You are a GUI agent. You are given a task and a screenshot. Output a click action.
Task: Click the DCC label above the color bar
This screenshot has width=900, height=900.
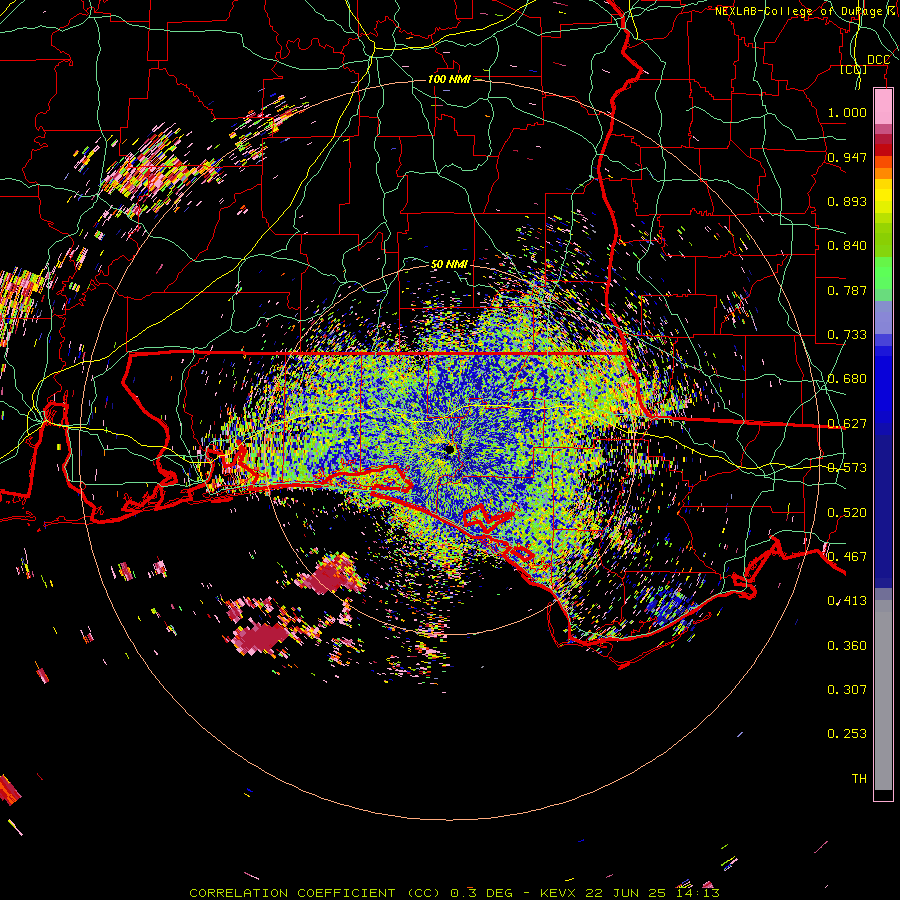pyautogui.click(x=878, y=60)
